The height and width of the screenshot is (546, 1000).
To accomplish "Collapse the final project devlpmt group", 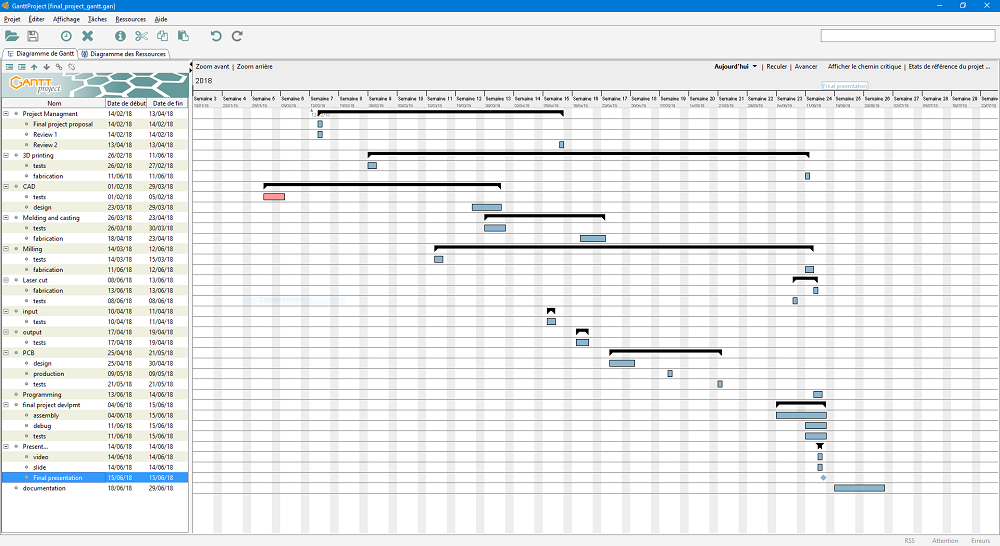I will 6,404.
